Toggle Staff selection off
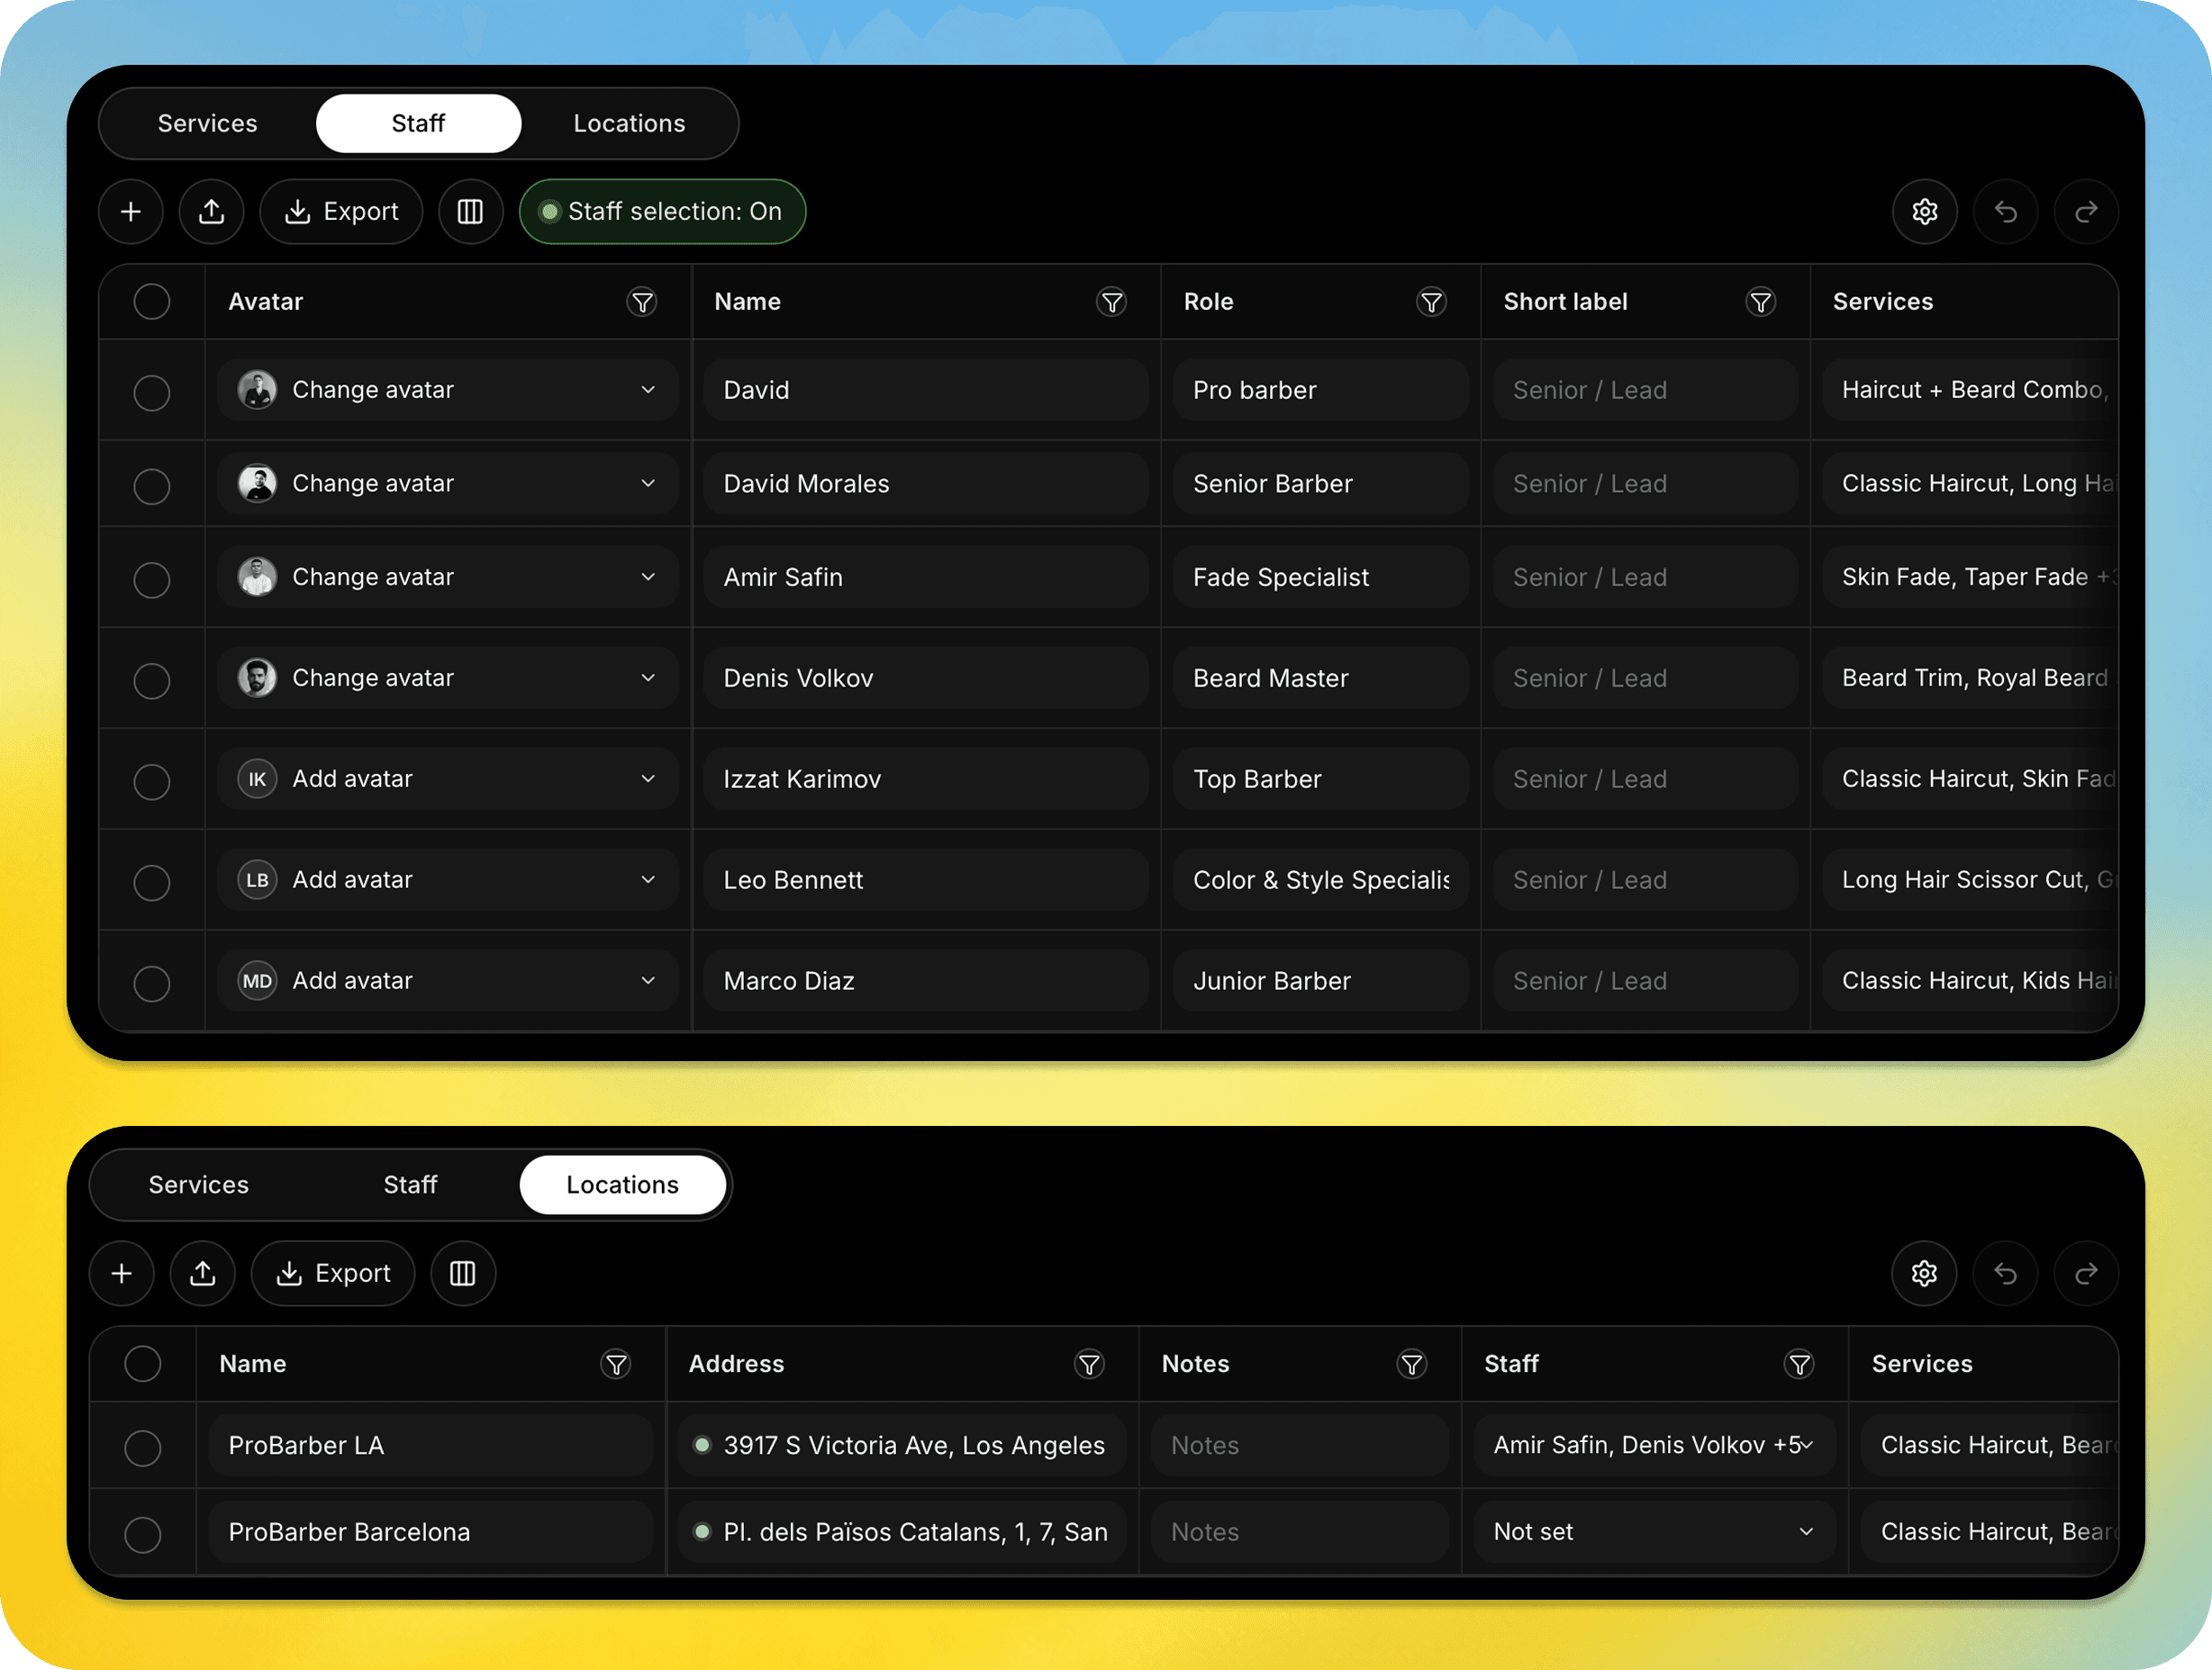The image size is (2212, 1670). 661,211
